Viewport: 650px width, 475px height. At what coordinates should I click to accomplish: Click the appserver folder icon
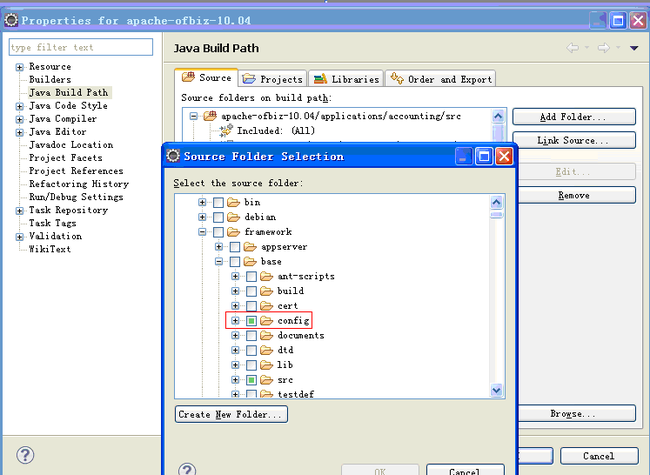tap(250, 247)
